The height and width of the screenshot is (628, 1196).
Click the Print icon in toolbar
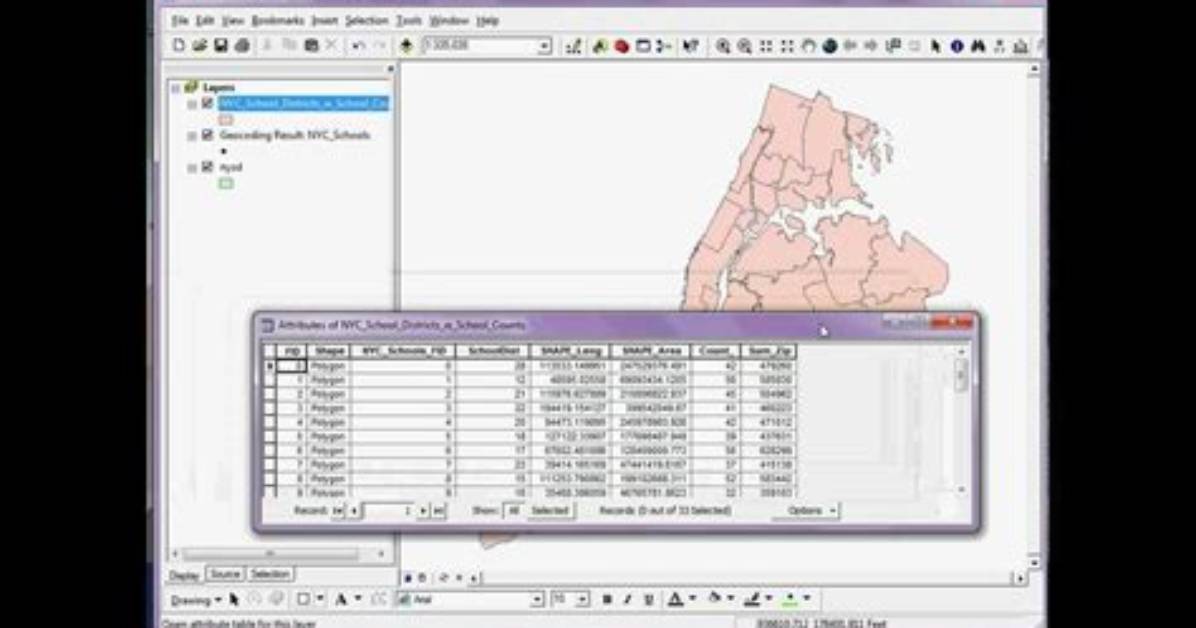pos(243,46)
